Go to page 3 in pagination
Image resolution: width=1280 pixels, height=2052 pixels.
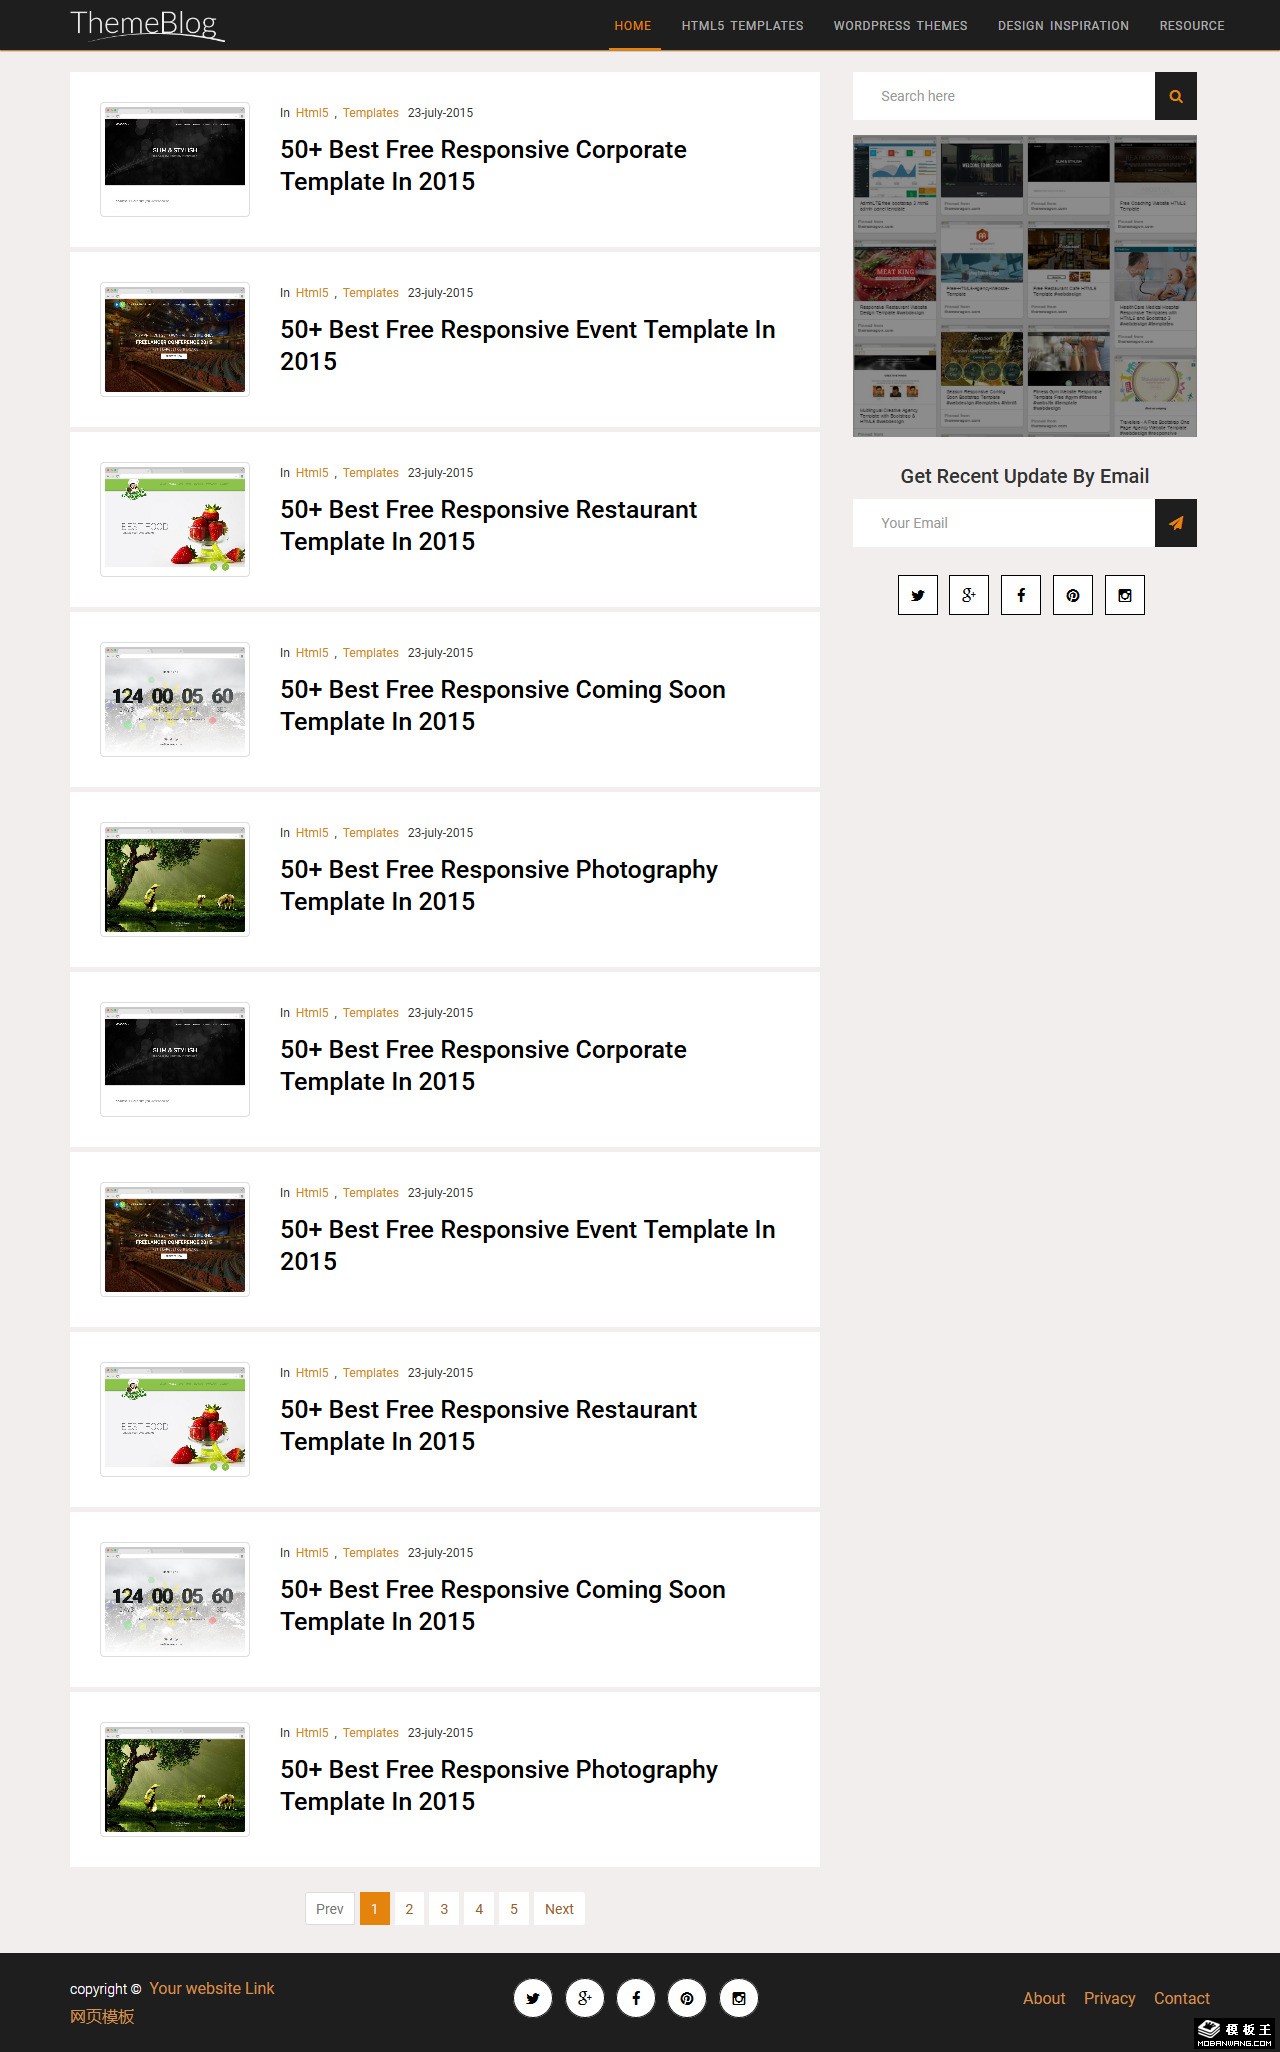pos(444,1908)
